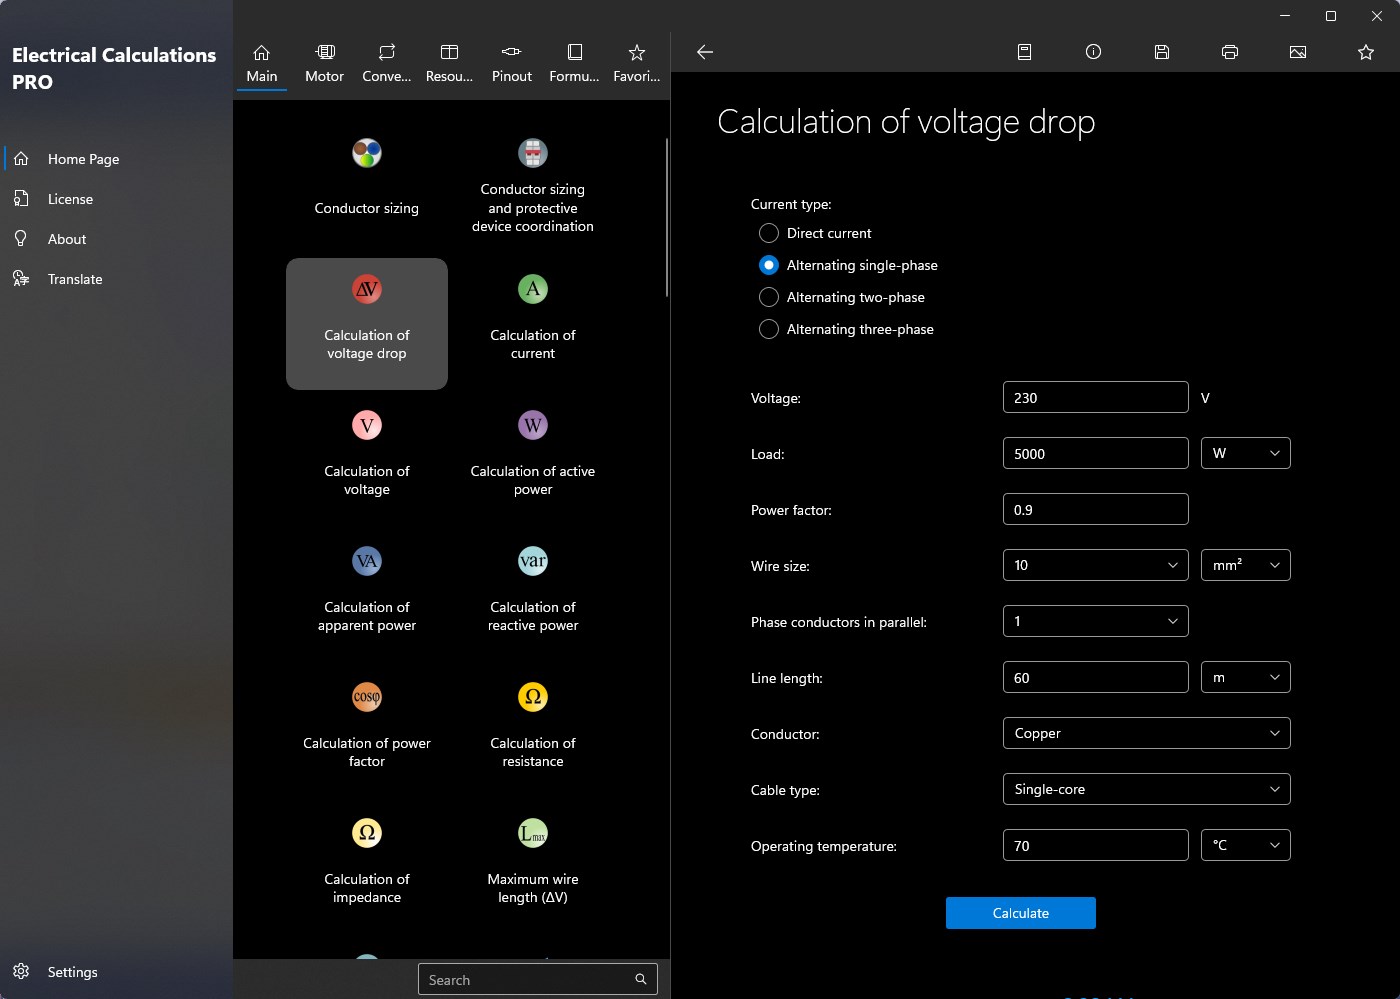Click the image export icon
The image size is (1400, 999).
(x=1298, y=52)
